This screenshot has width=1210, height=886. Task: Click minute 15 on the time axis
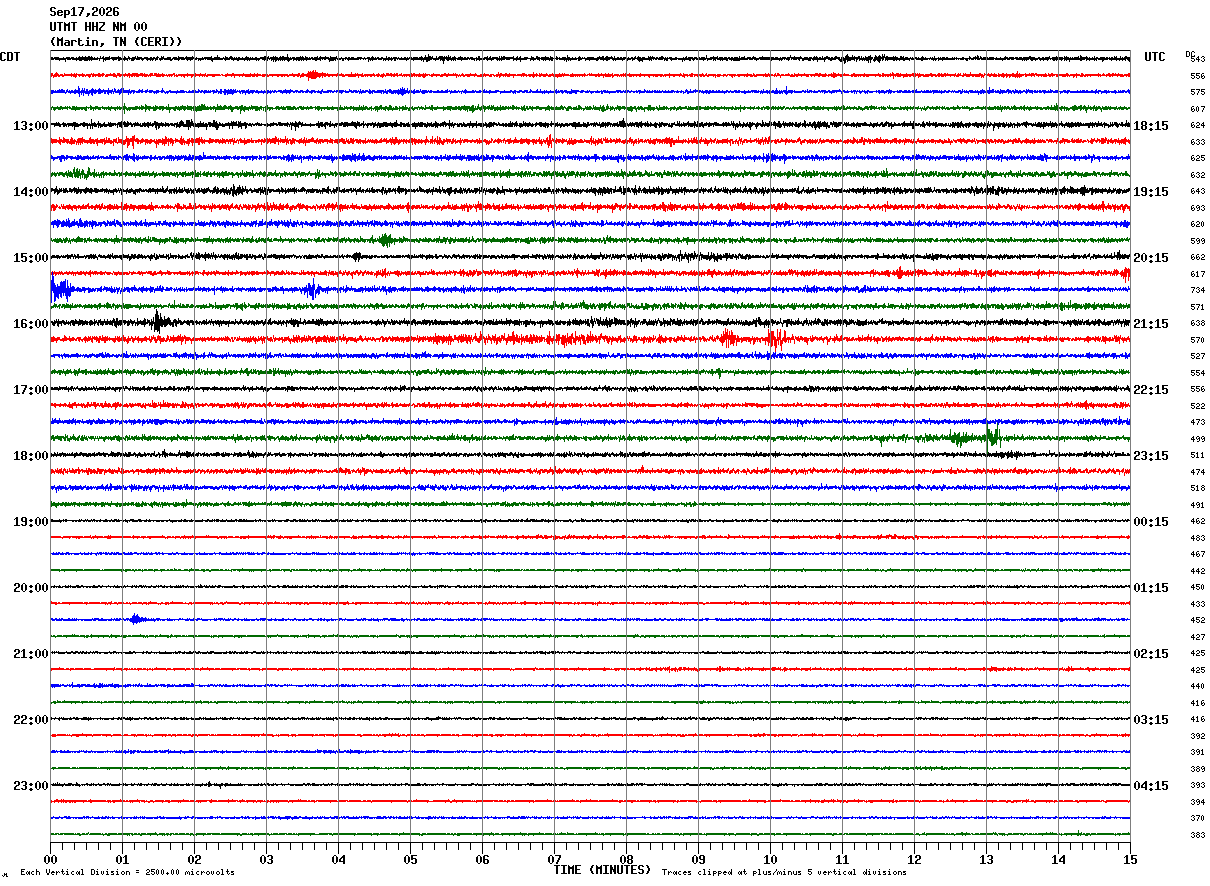pyautogui.click(x=1130, y=859)
